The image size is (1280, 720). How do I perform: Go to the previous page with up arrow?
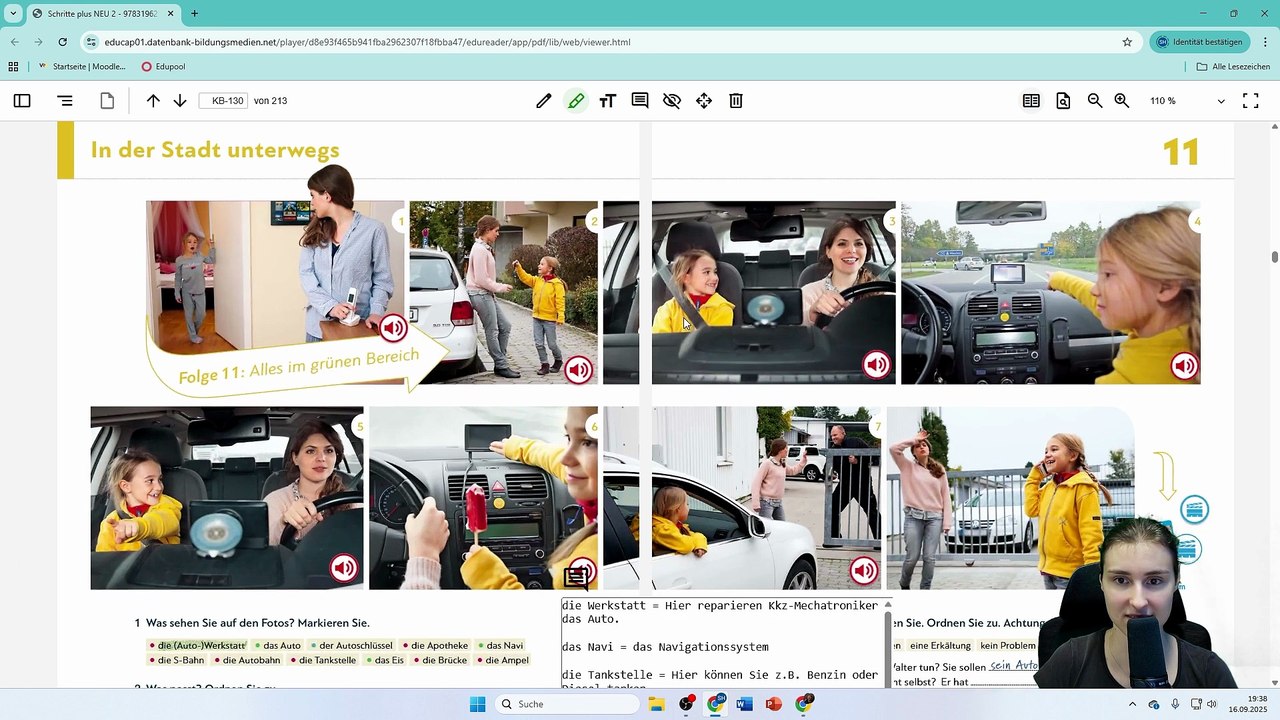[x=153, y=101]
